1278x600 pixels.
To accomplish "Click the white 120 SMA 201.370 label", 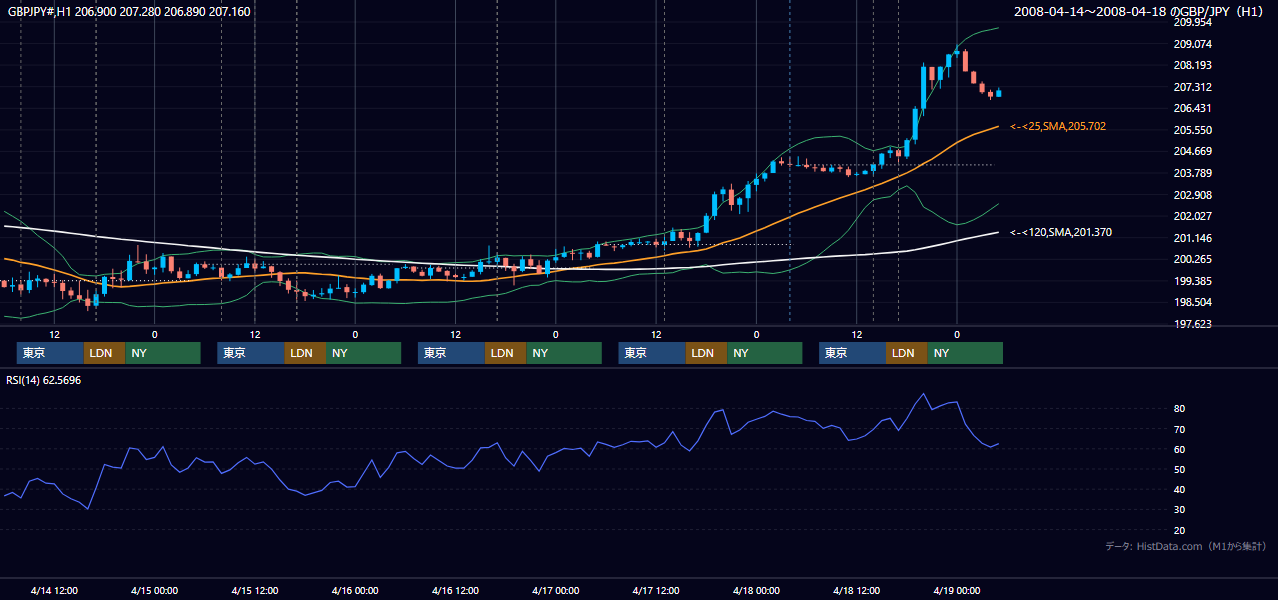I will pyautogui.click(x=1060, y=232).
